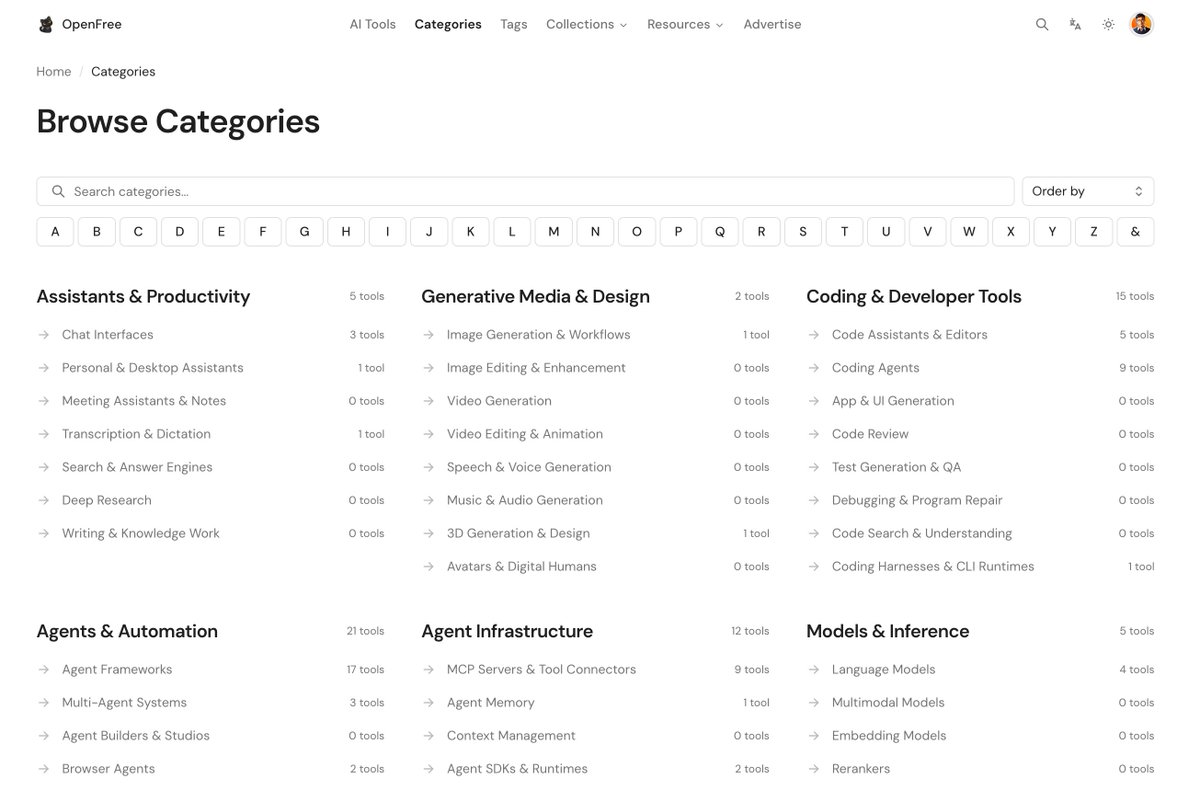1200x790 pixels.
Task: Click arrow icon beside Agent Frameworks
Action: pos(44,670)
